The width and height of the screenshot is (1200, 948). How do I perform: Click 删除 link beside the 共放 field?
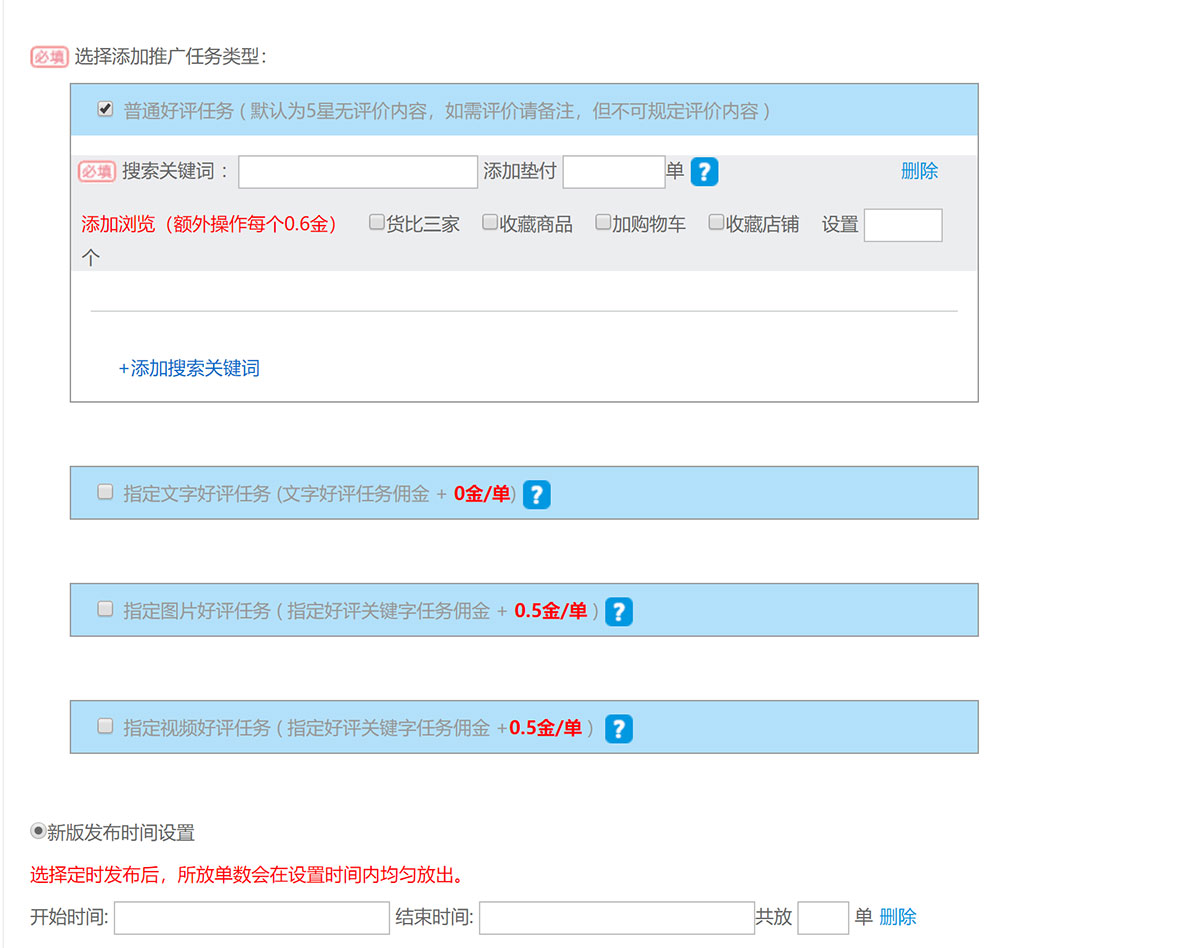[x=897, y=917]
